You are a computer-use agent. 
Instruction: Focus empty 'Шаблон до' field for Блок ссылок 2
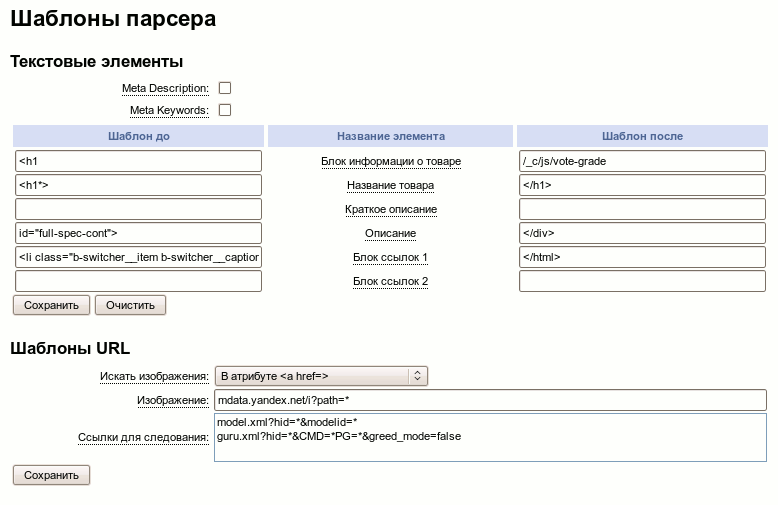pos(138,281)
